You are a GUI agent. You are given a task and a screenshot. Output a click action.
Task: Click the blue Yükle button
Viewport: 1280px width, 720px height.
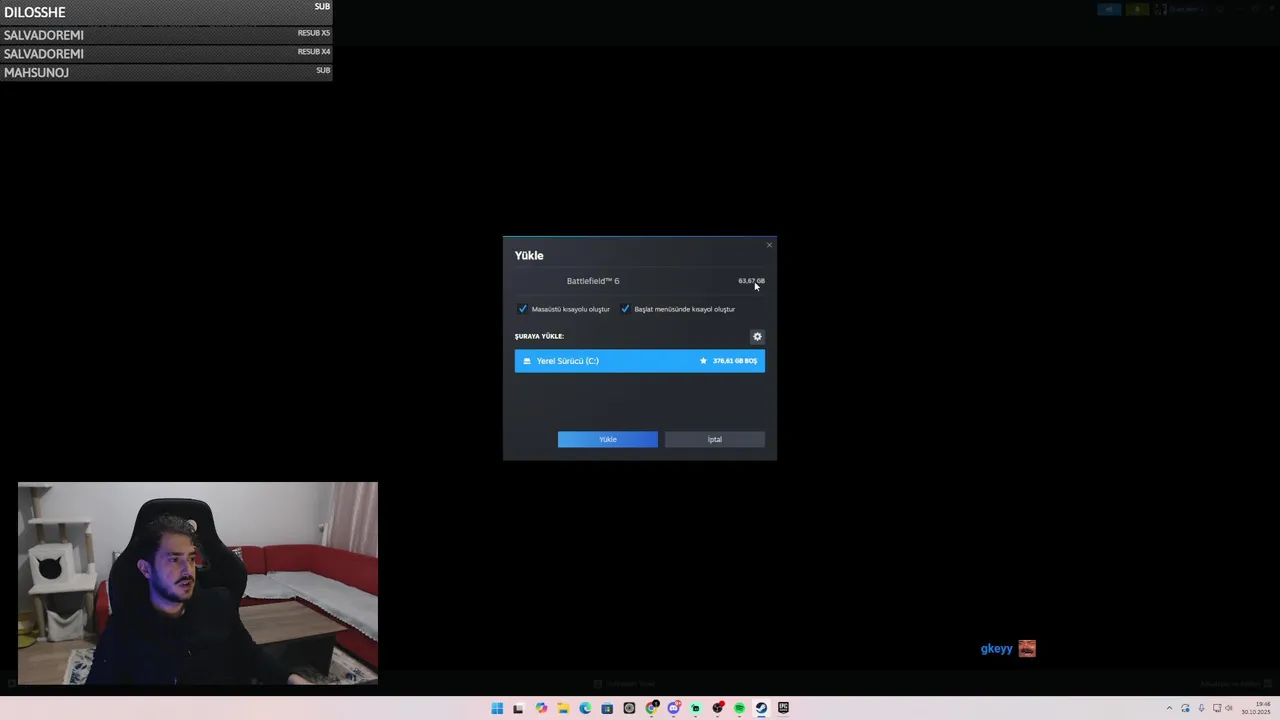608,440
